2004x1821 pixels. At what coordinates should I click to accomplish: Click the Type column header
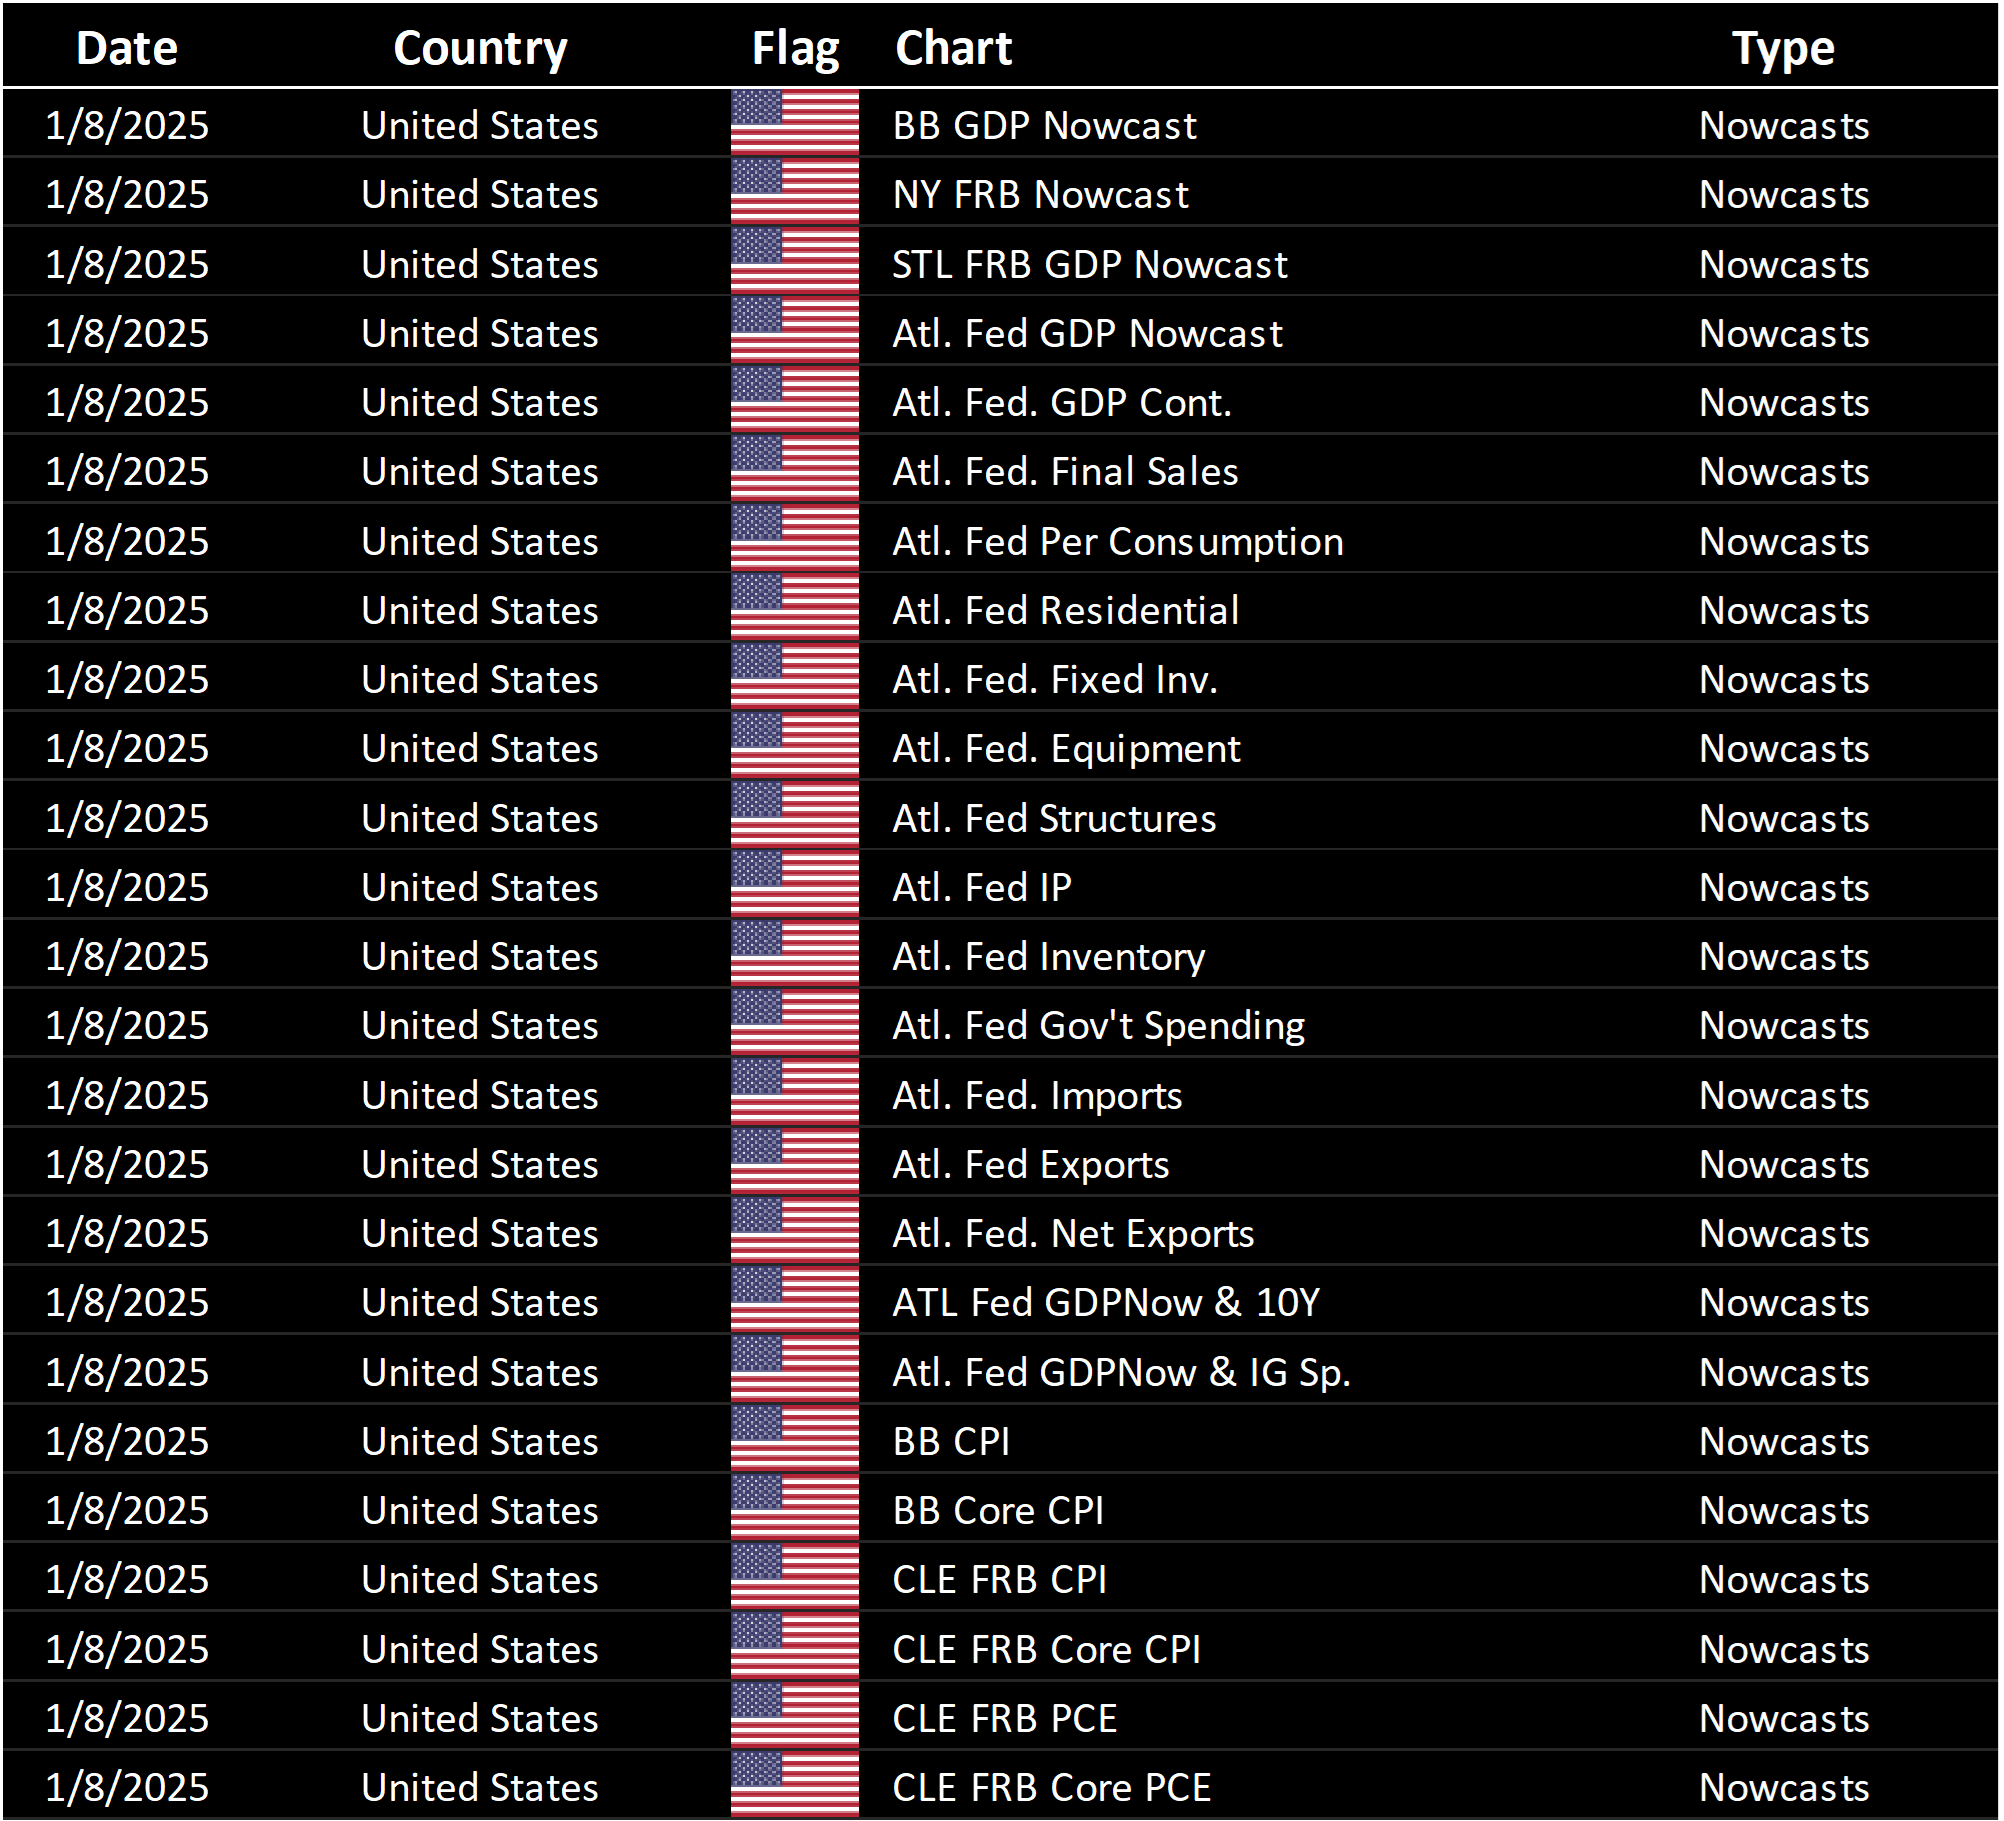pos(1783,48)
